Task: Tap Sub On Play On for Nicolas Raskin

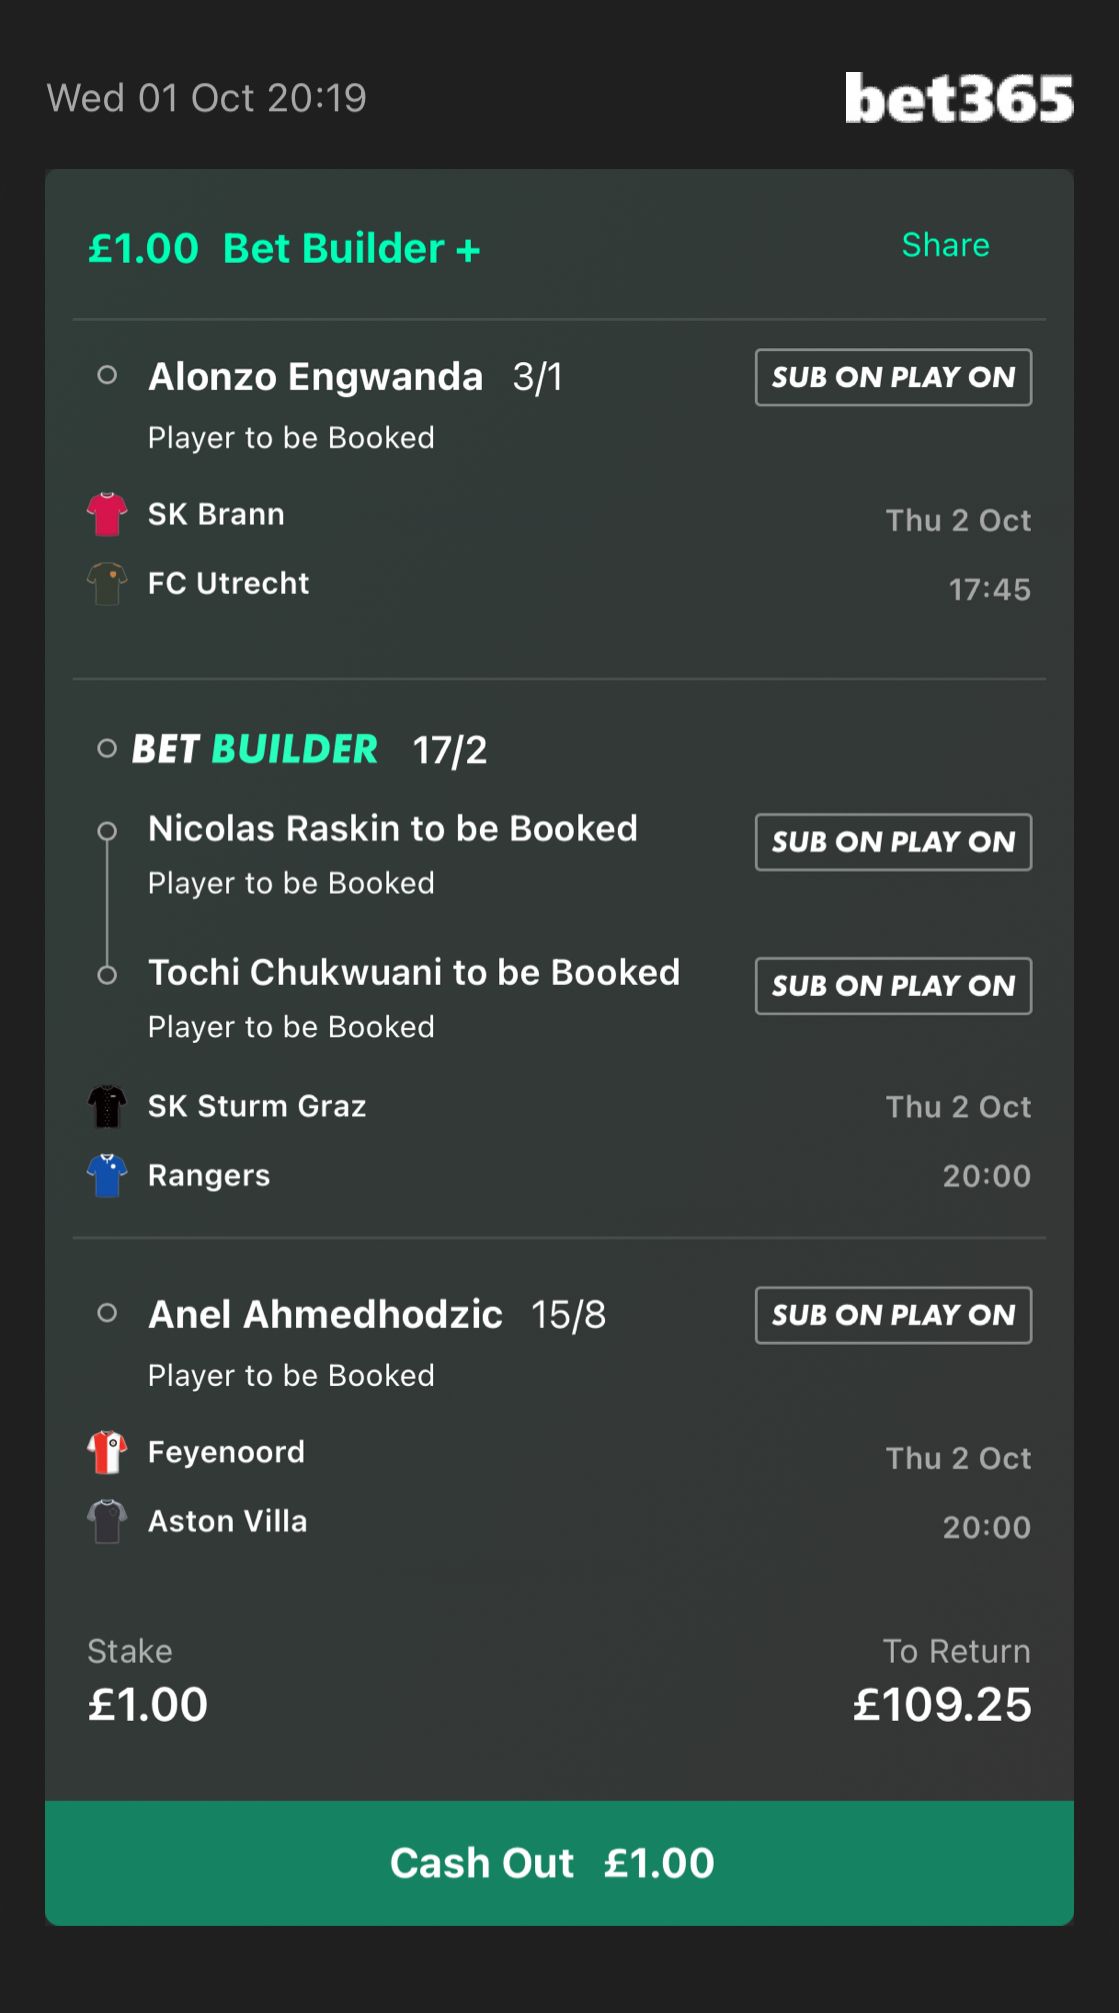Action: click(x=893, y=842)
